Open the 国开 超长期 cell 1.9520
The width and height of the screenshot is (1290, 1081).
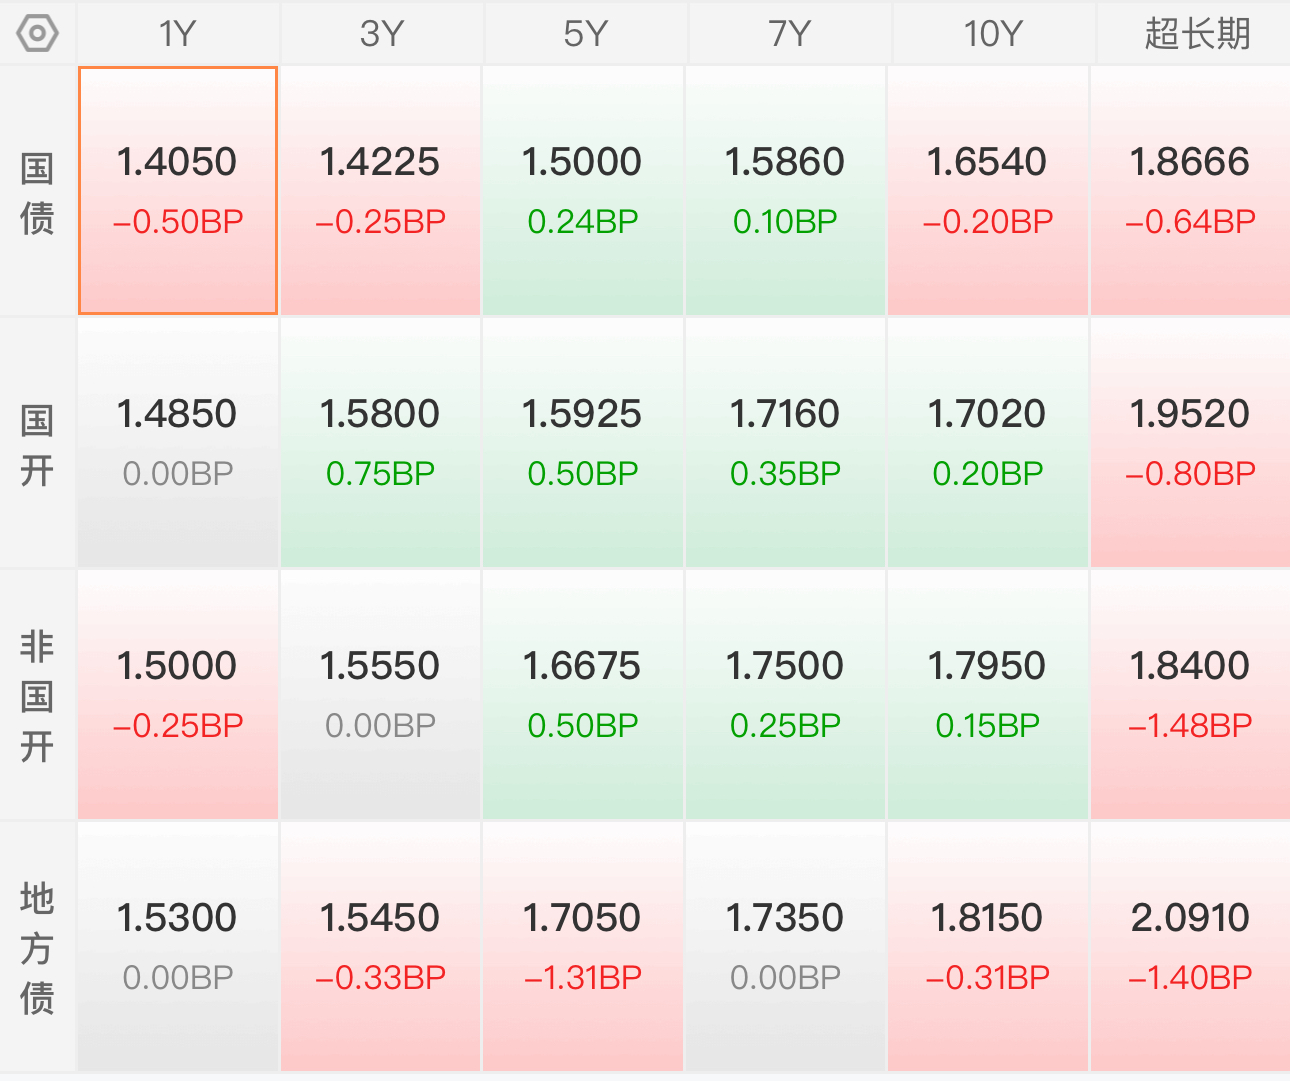1190,442
